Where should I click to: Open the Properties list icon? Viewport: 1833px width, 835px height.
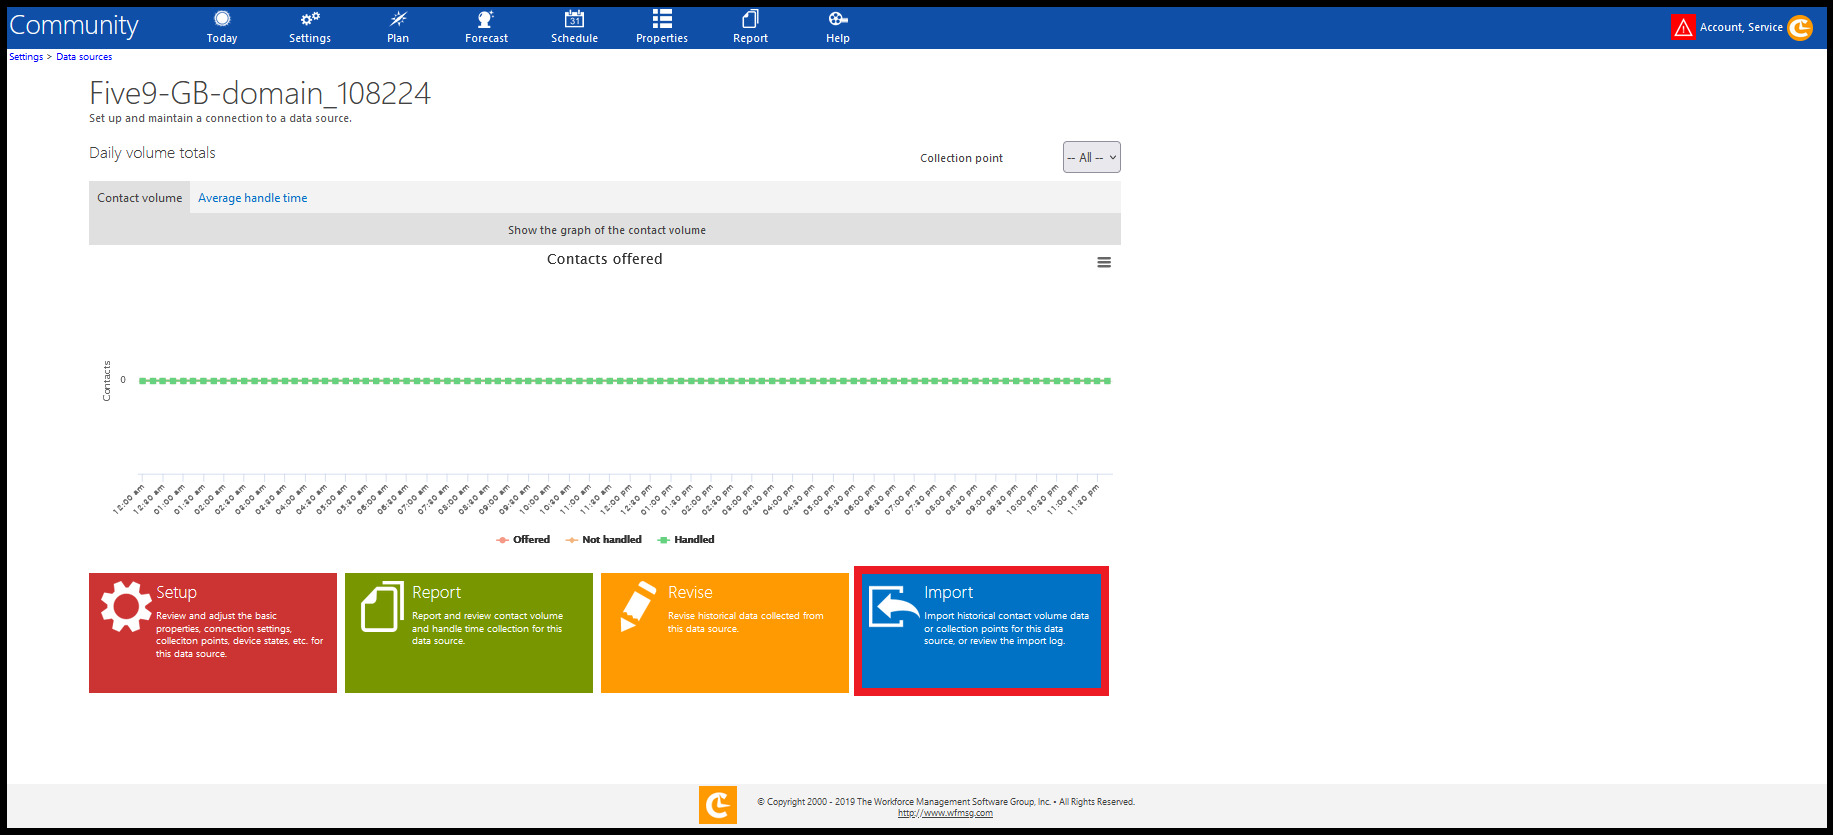662,19
